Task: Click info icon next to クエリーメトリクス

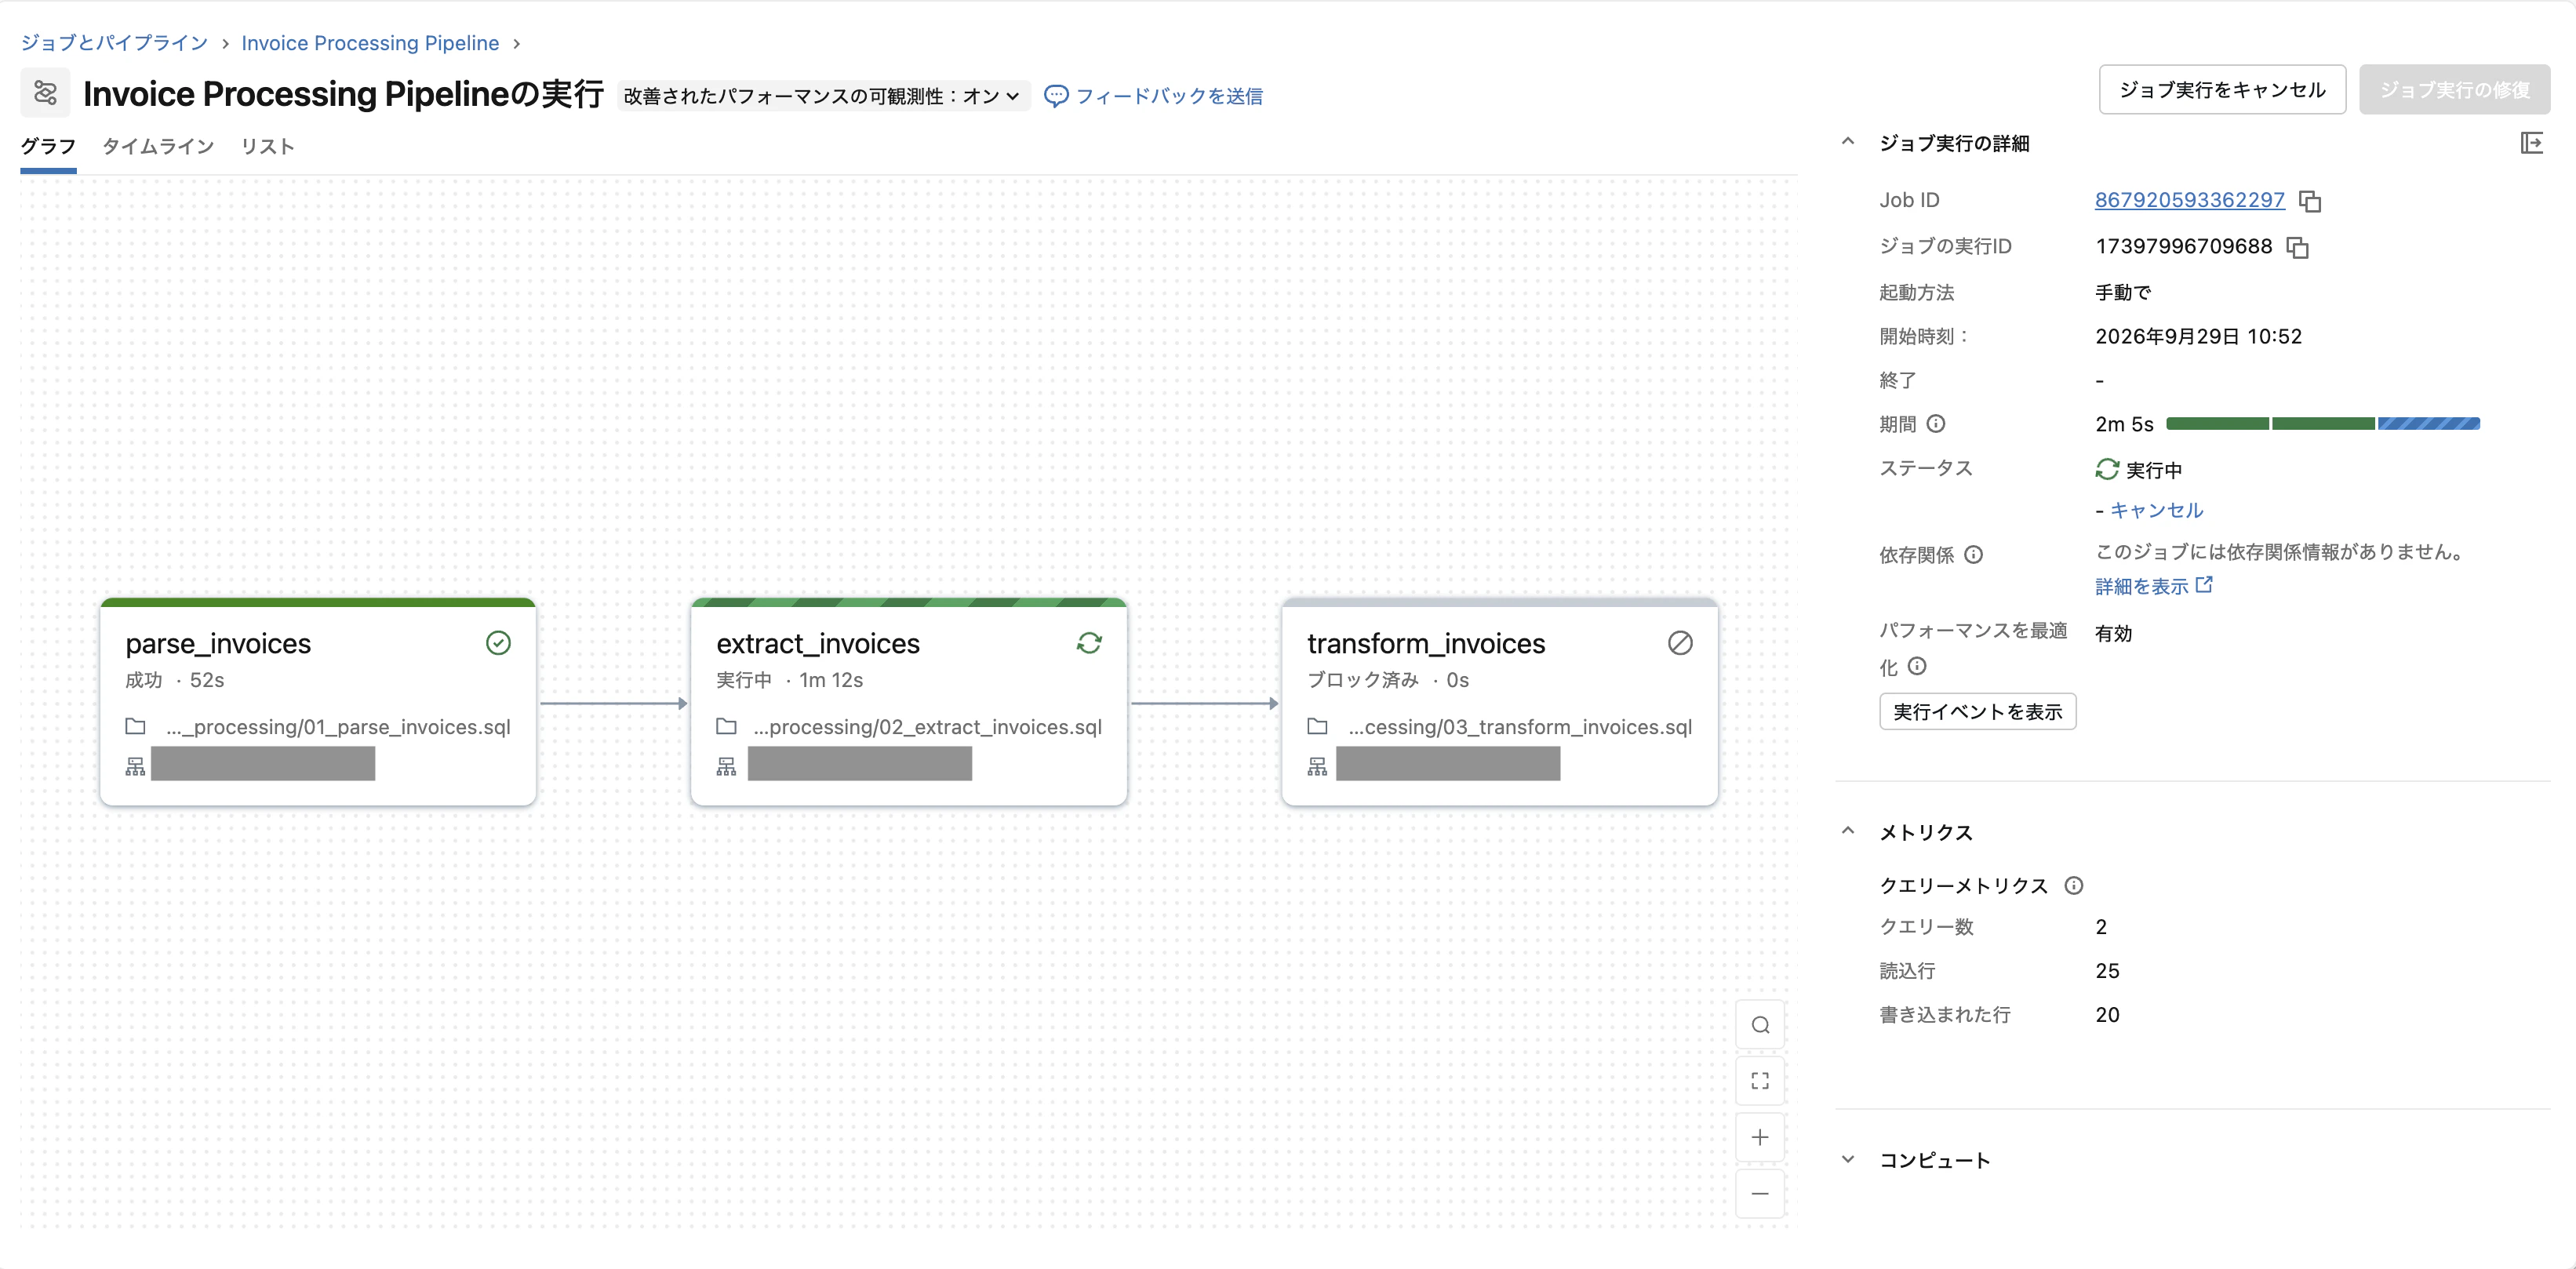Action: pos(2073,885)
